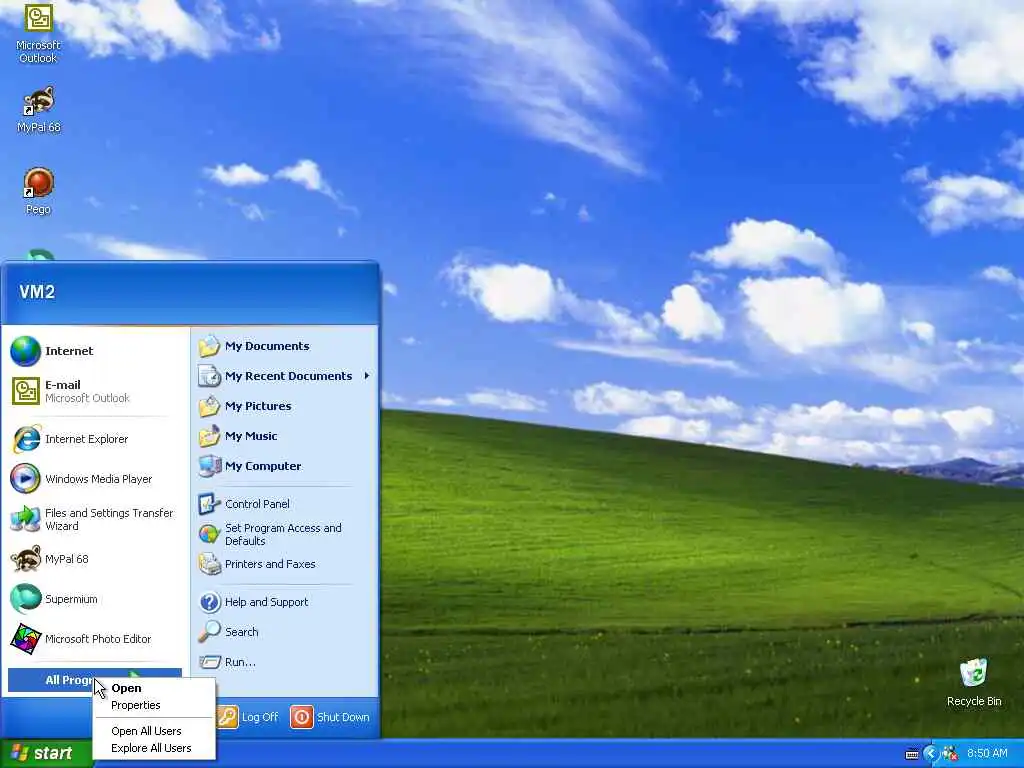Screen dimensions: 1024x768
Task: Open Internet Explorer from Start menu
Action: coord(95,439)
